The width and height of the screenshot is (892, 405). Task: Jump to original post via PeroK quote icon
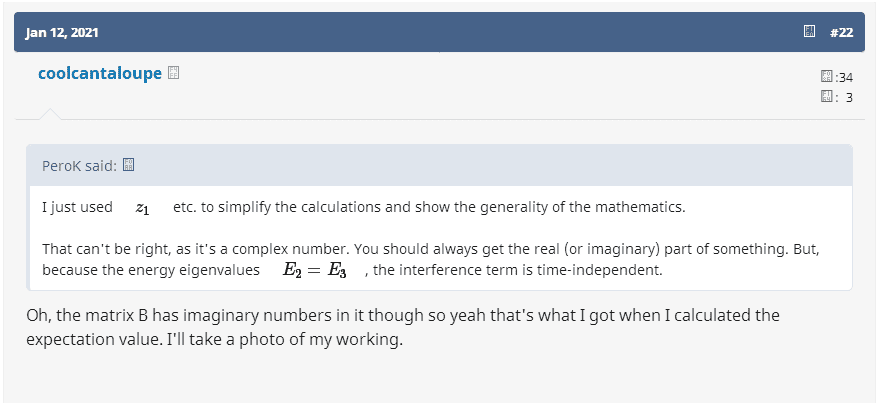128,165
